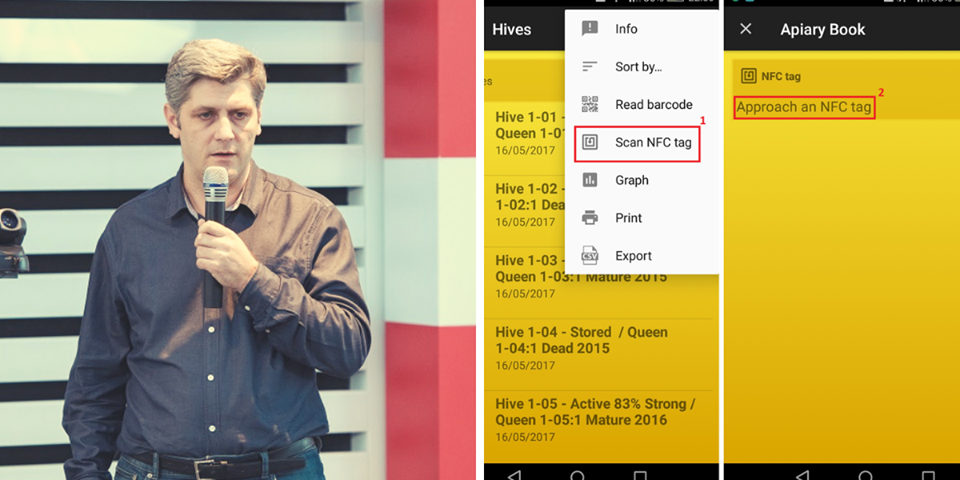This screenshot has height=480, width=960.
Task: Tap Android back button on Hives screen
Action: pyautogui.click(x=515, y=475)
